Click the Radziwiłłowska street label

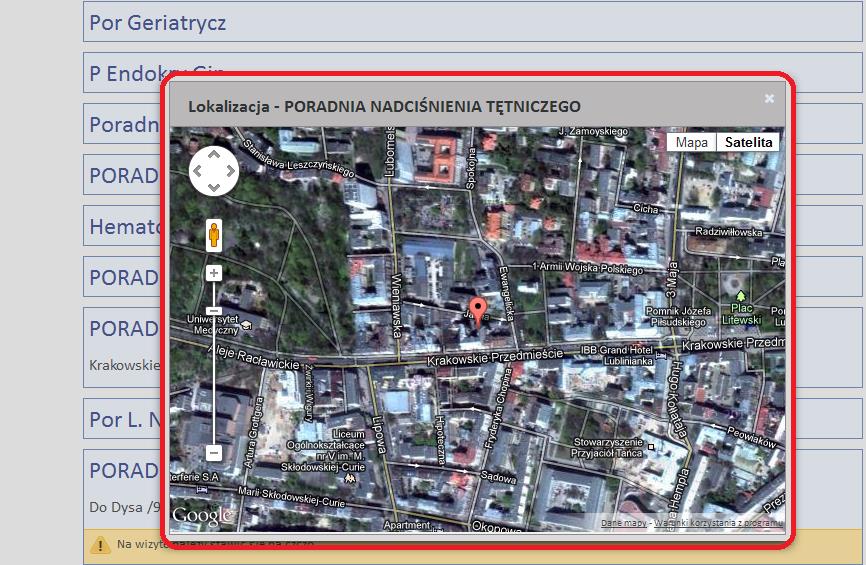point(728,232)
